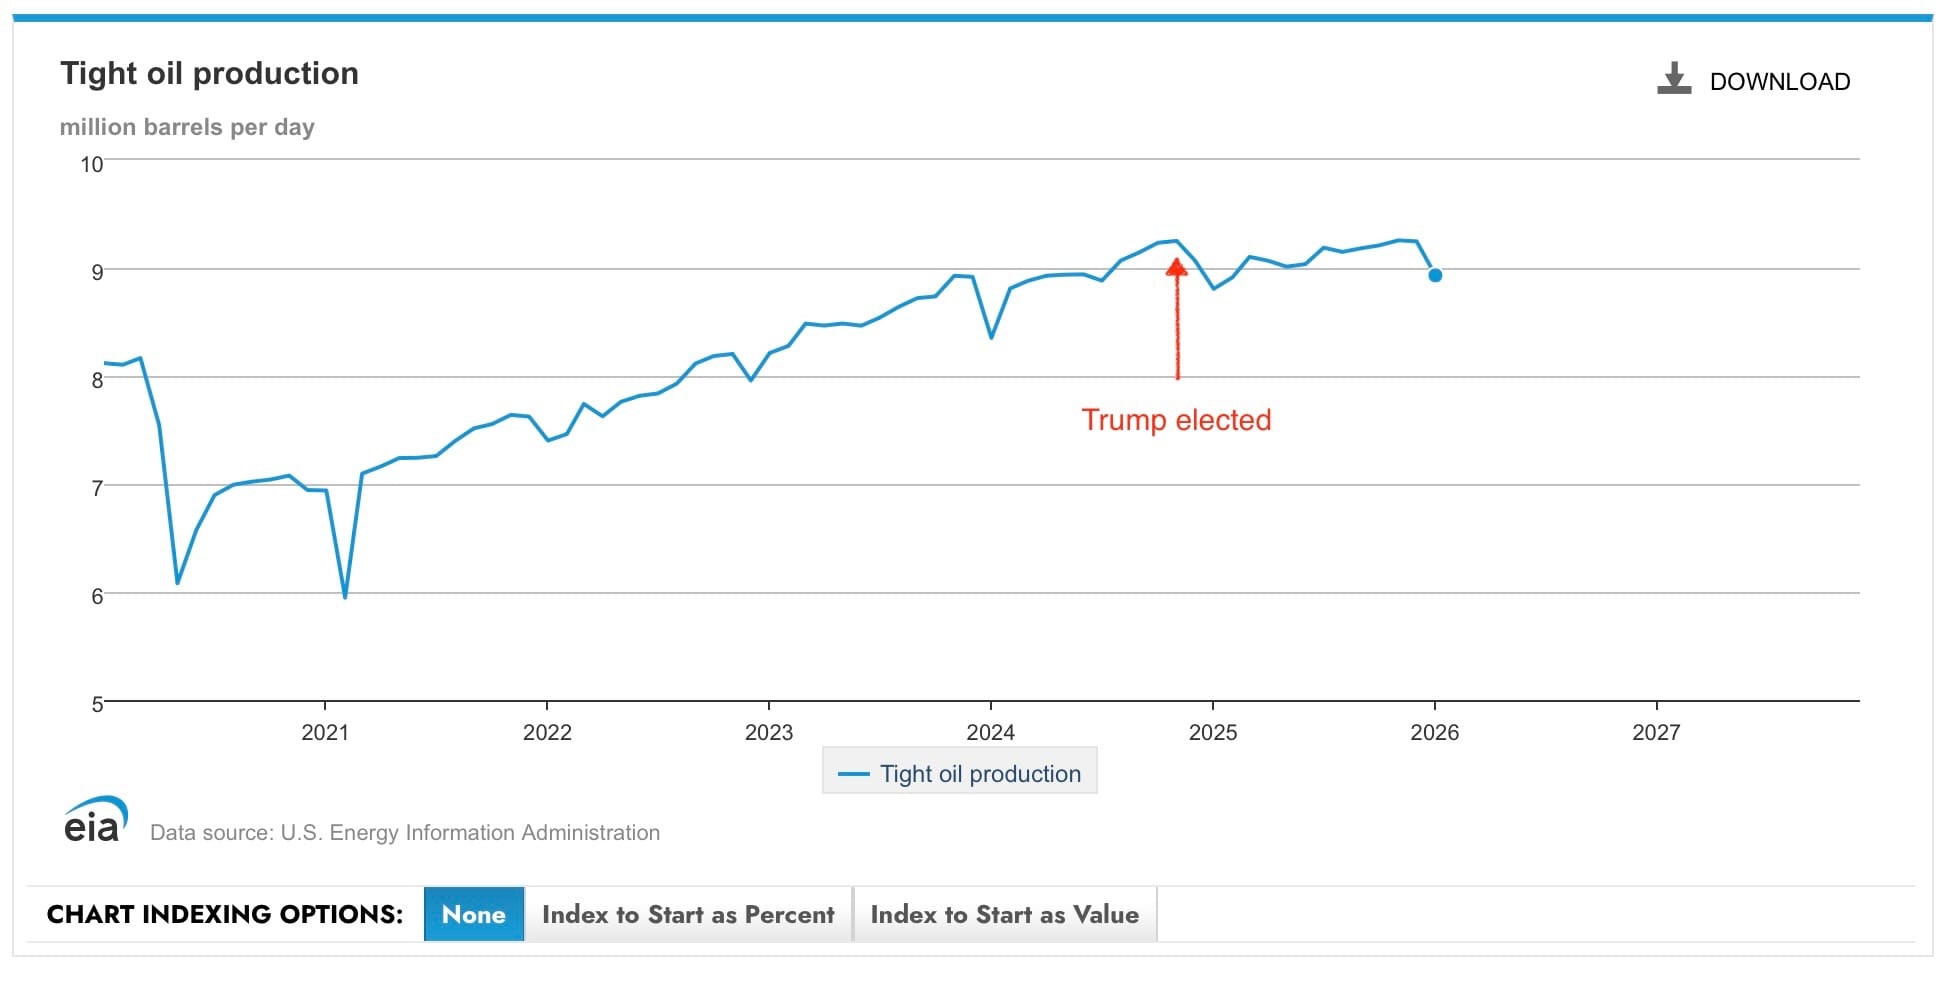
Task: Click the 2024 x-axis label
Action: click(x=990, y=733)
